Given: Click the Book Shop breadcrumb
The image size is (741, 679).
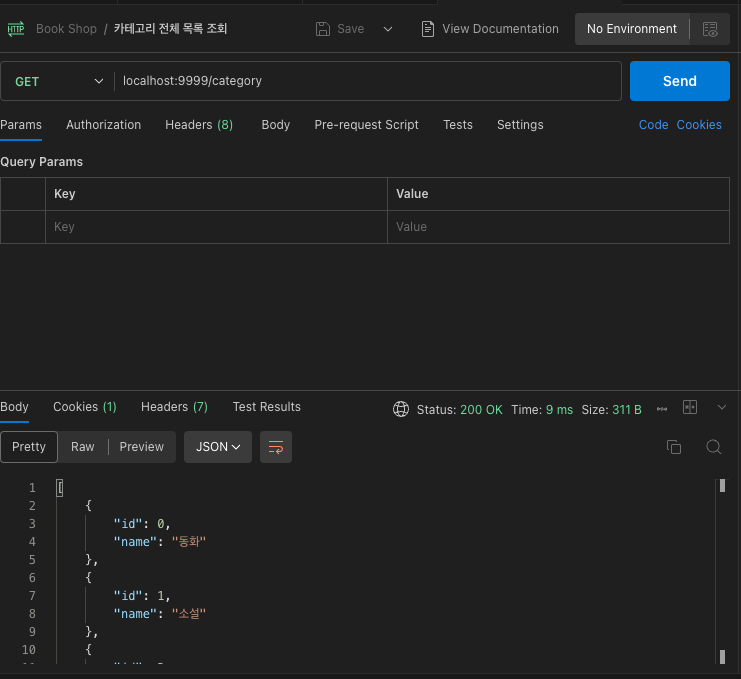Looking at the screenshot, I should point(66,29).
